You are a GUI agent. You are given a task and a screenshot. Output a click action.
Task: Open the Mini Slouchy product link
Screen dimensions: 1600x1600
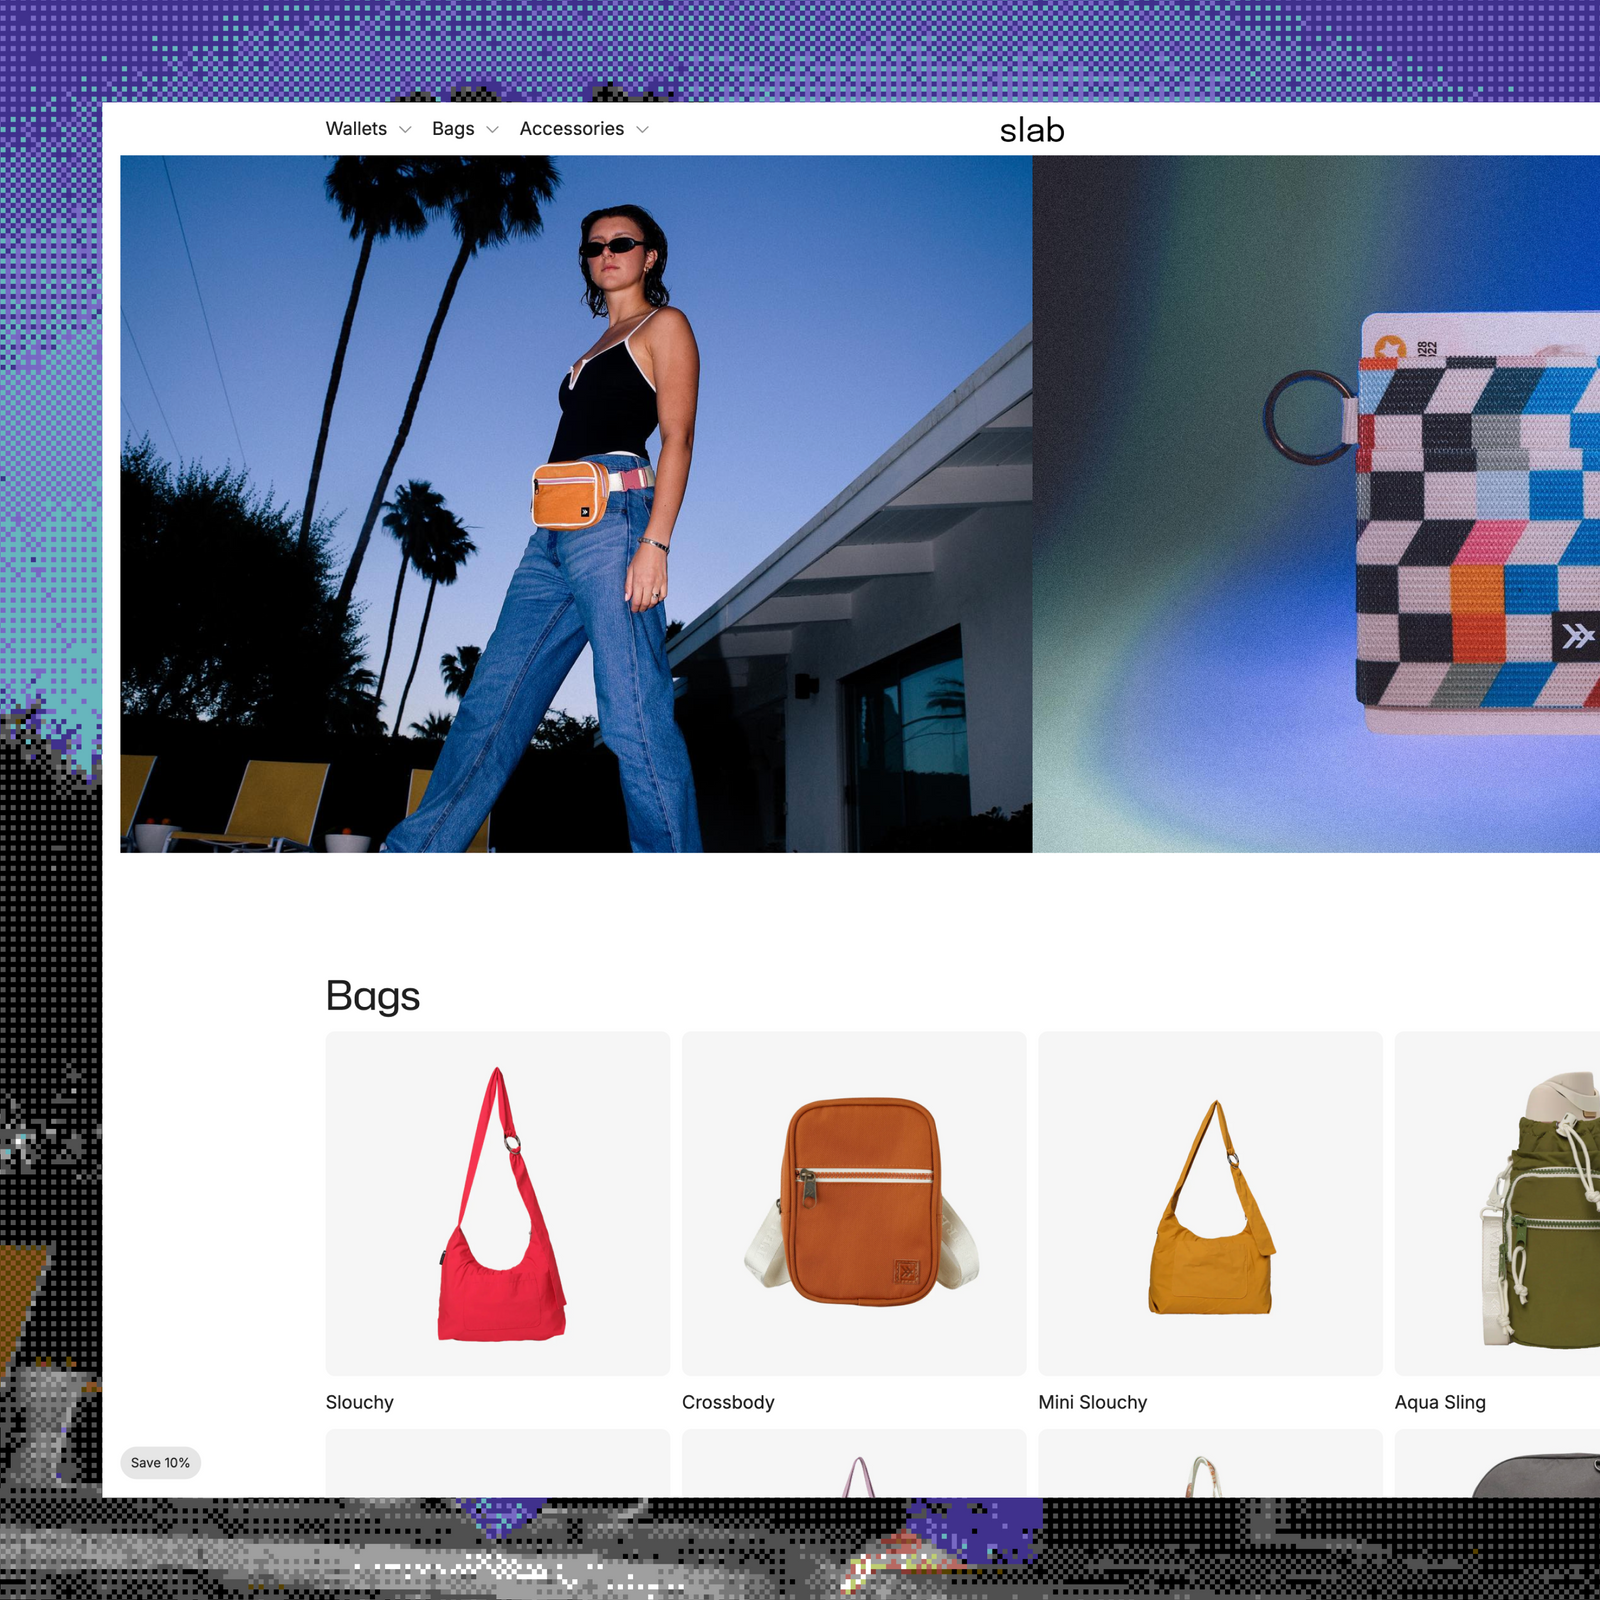point(1092,1402)
